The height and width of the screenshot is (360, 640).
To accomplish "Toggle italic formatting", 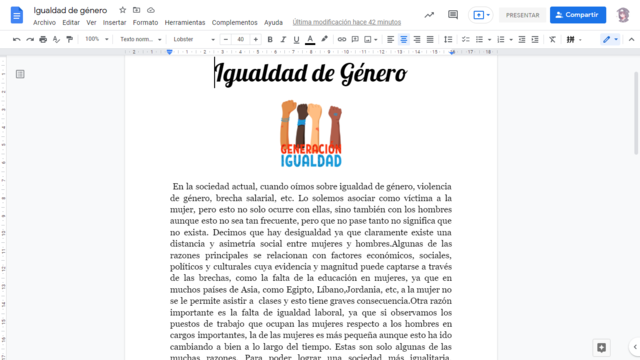I will (283, 39).
